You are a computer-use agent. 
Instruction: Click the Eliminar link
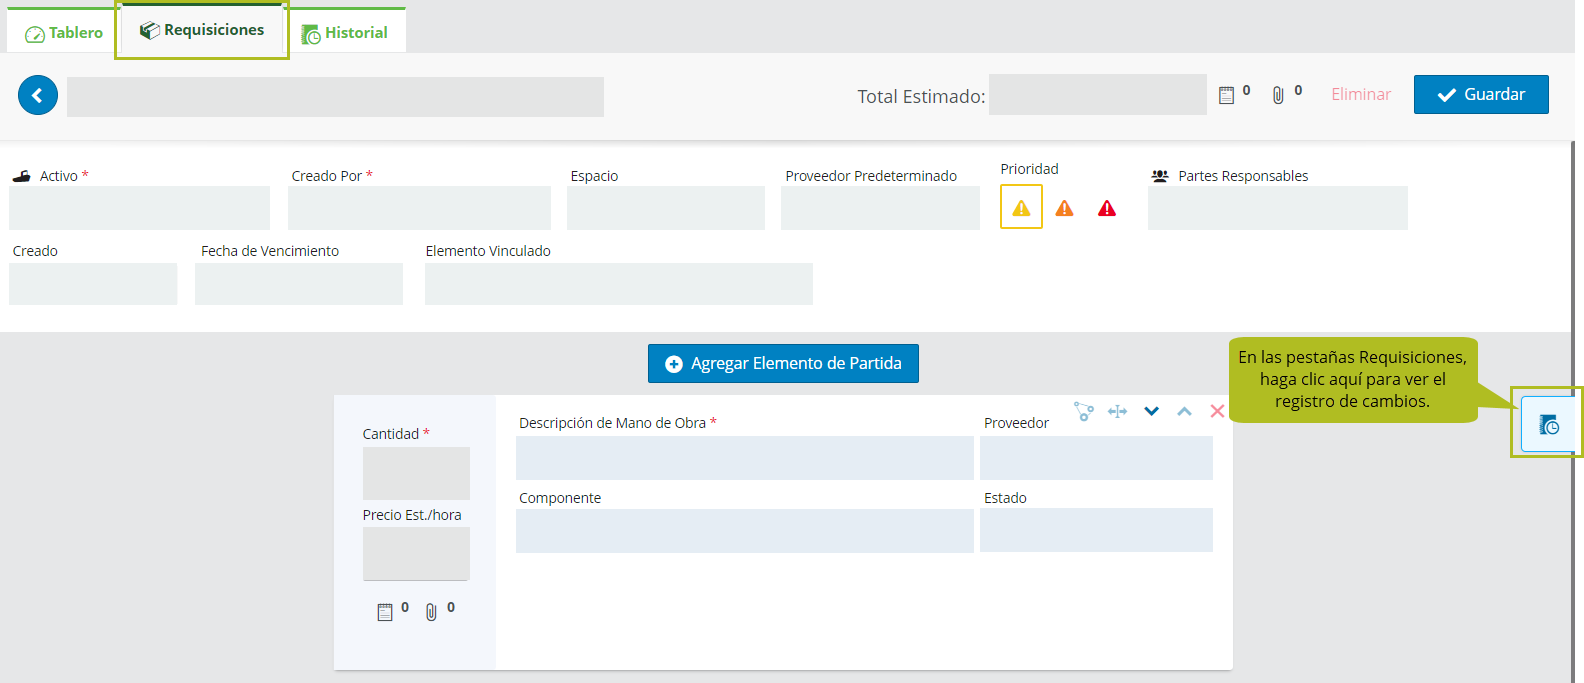1361,94
